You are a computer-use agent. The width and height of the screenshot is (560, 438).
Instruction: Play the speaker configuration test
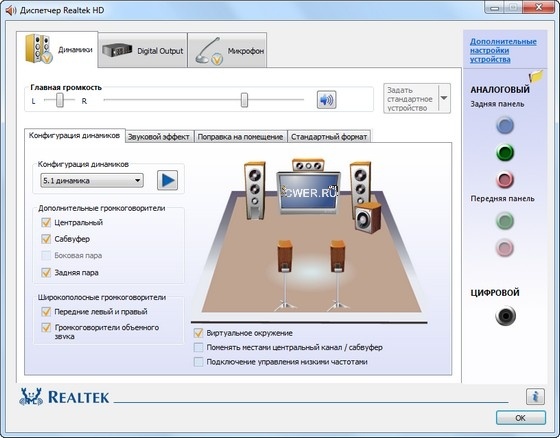(168, 180)
